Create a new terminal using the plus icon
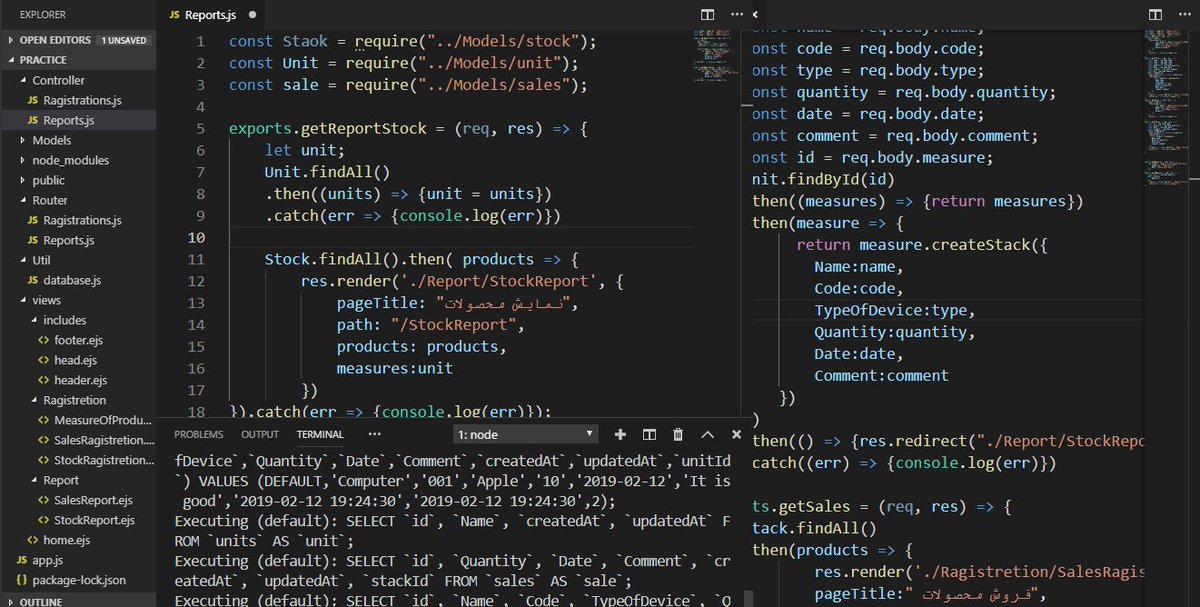This screenshot has height=607, width=1200. pos(620,434)
